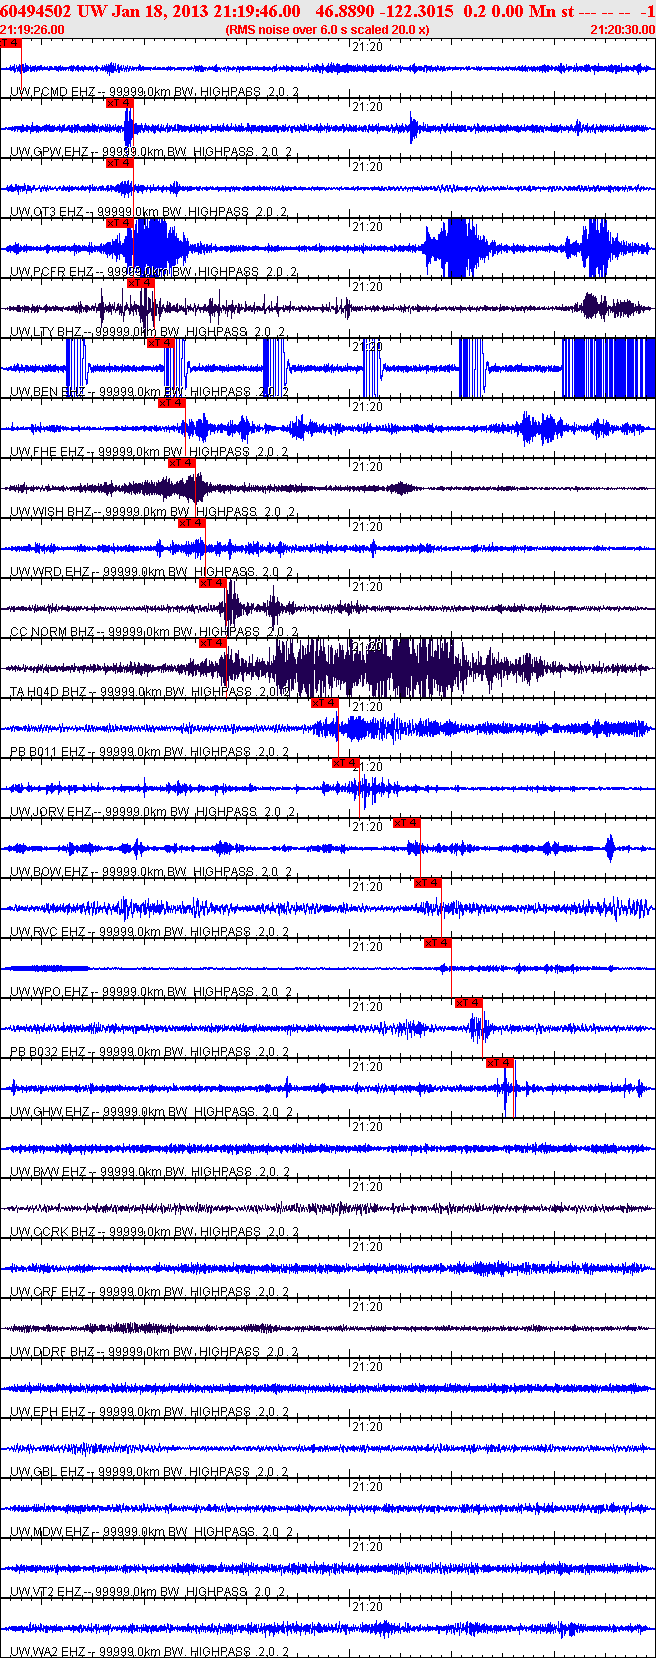Image resolution: width=656 pixels, height=1658 pixels.
Task: Select the PB.B011 EHZ station label
Action: [x=47, y=752]
